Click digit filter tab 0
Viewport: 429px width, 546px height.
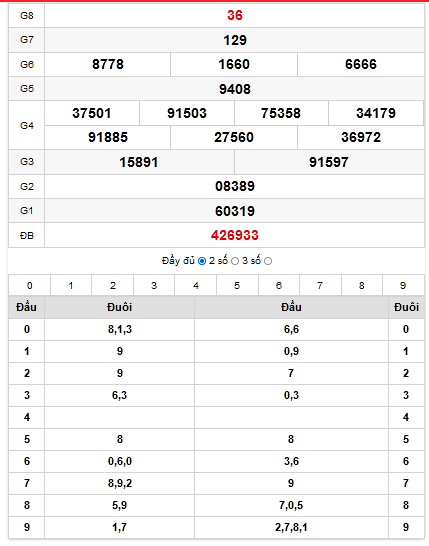[x=30, y=286]
